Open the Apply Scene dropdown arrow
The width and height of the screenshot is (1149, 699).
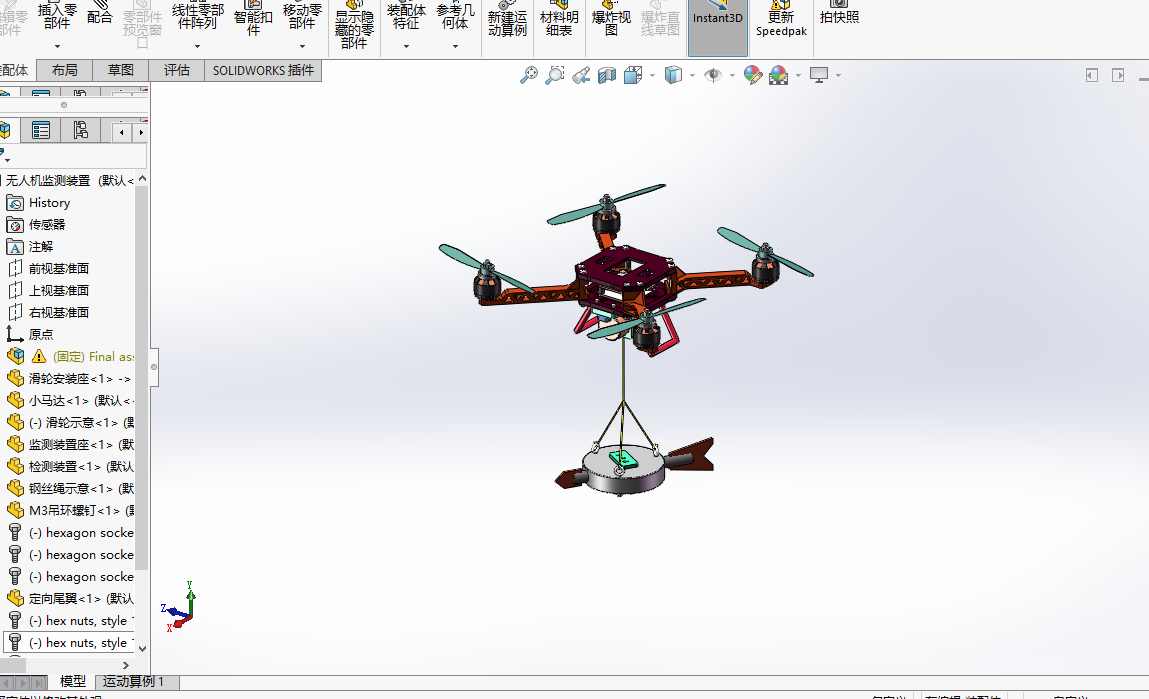798,75
